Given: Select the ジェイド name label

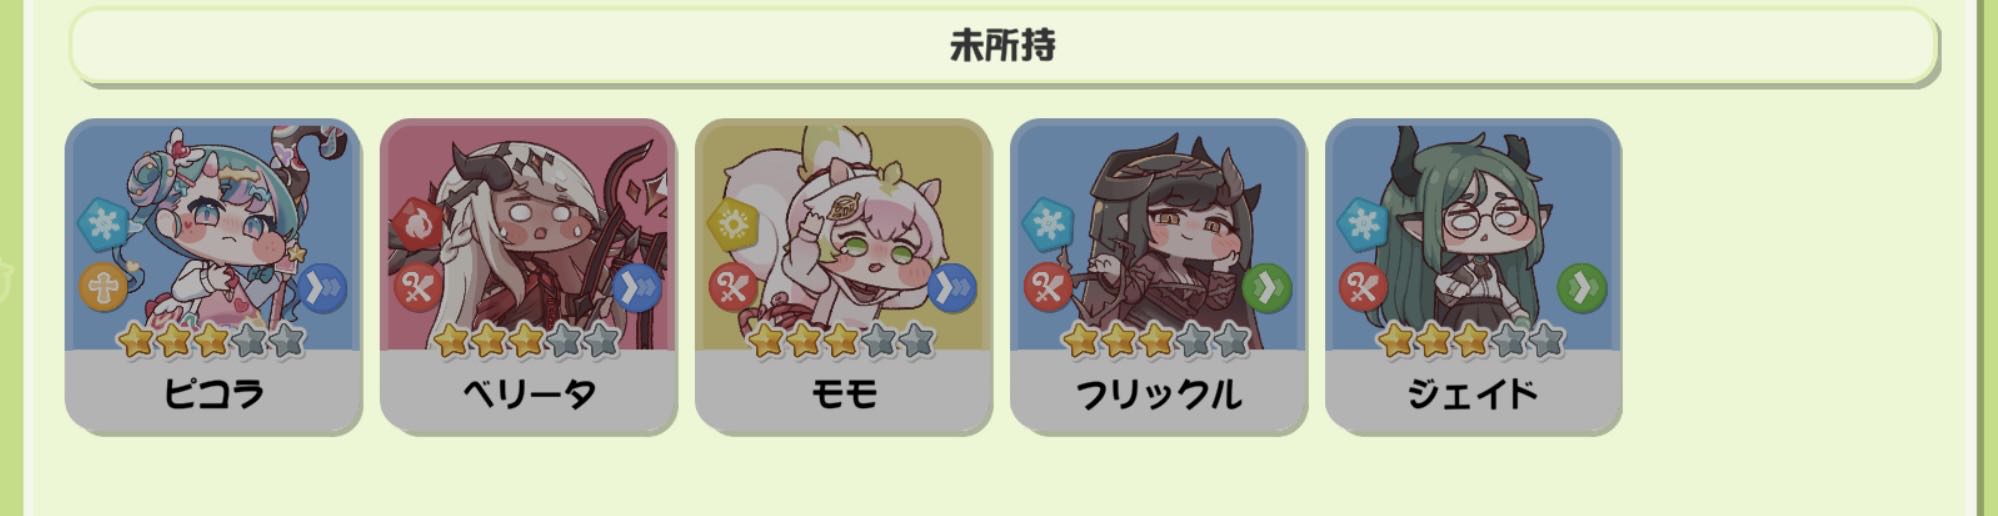Looking at the screenshot, I should [1473, 394].
